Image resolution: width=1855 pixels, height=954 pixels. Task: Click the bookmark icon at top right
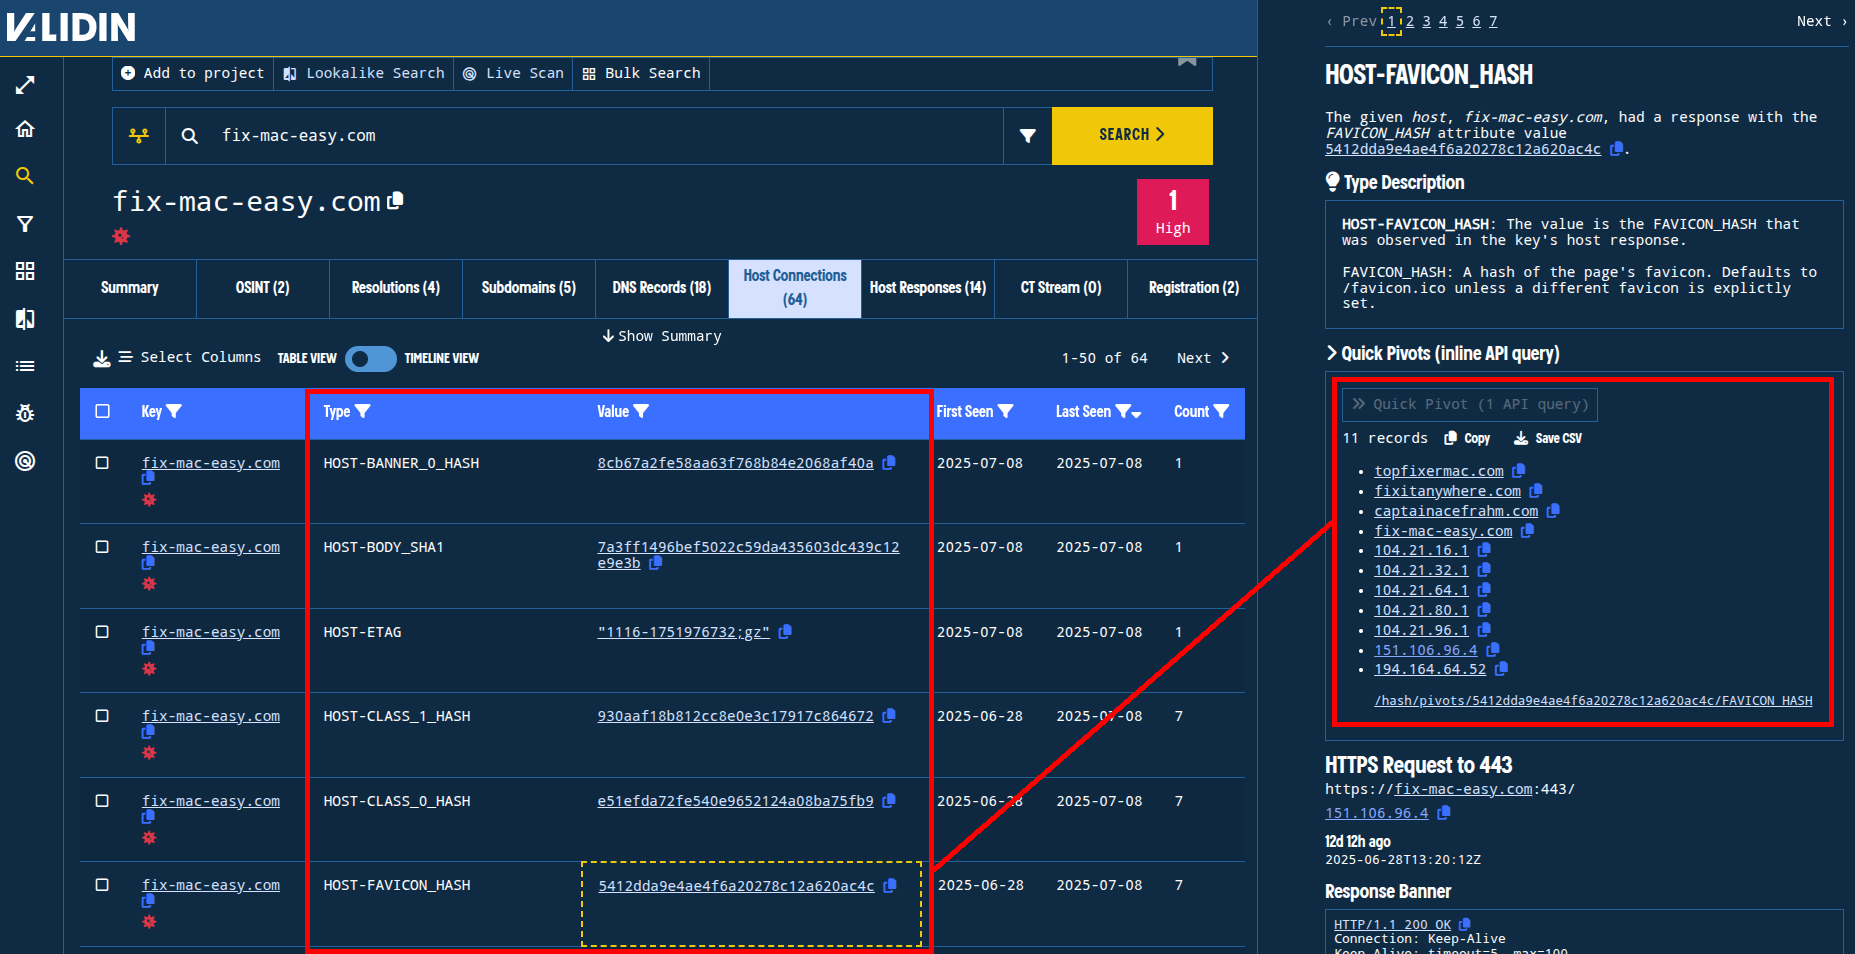tap(1187, 61)
